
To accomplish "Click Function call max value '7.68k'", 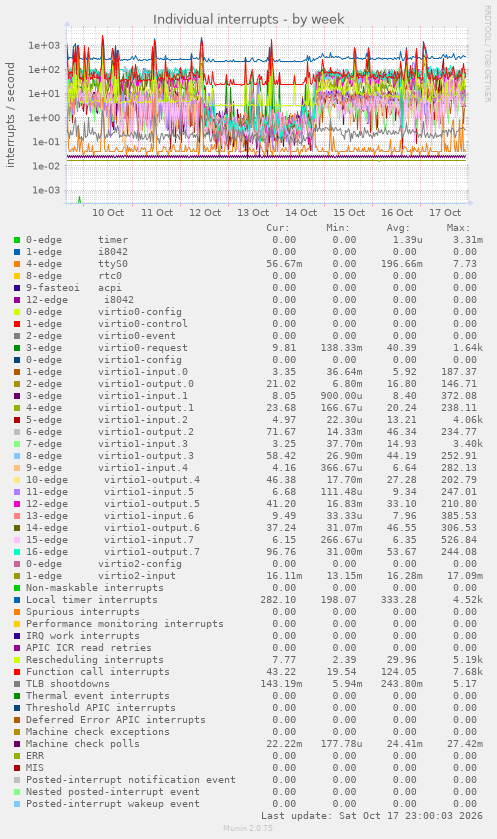I will pos(468,672).
